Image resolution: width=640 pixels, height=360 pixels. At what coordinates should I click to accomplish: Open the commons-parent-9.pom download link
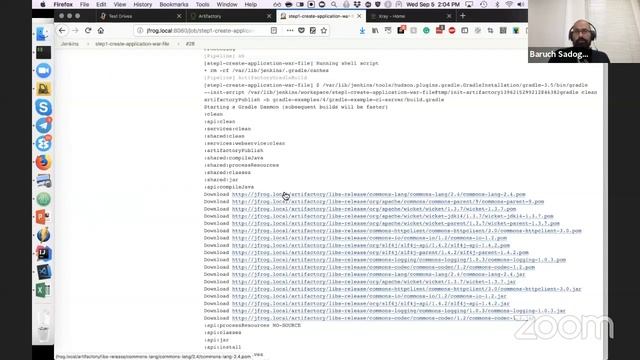388,202
